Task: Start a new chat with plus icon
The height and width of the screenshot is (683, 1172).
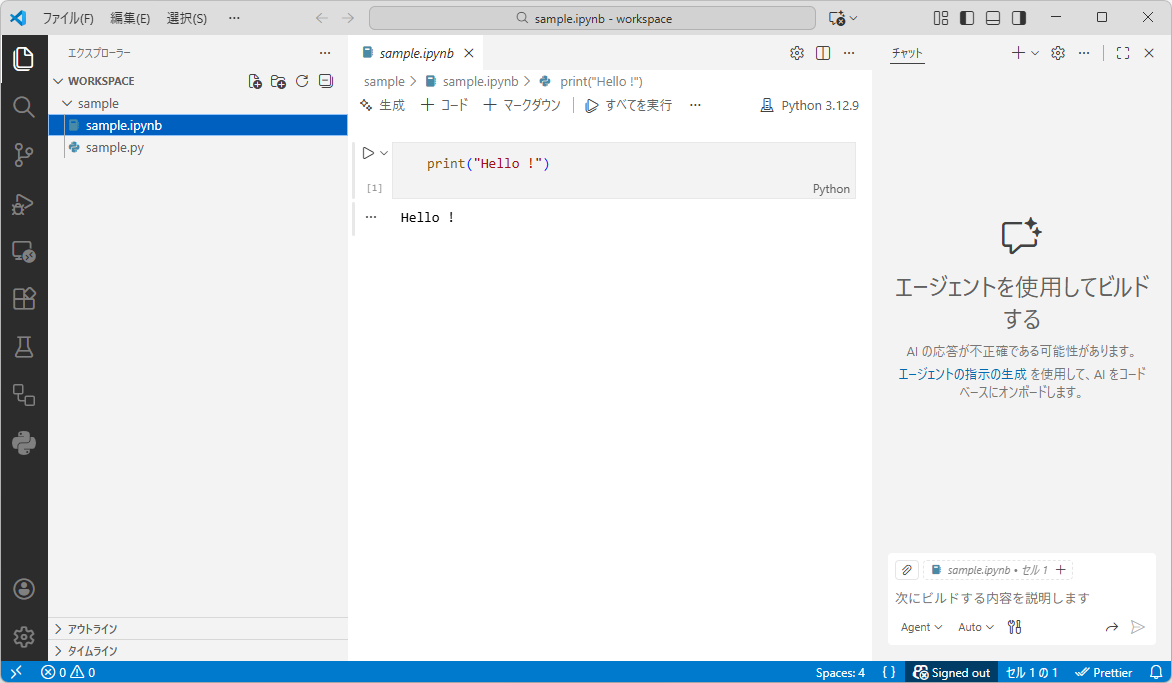Action: click(1018, 53)
